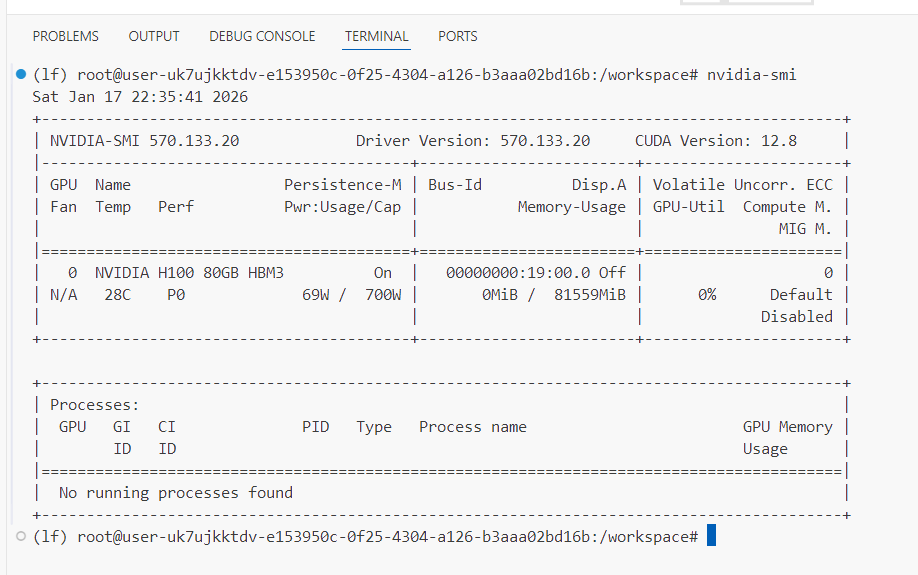Switch to the PROBLEMS tab
Viewport: 918px width, 575px height.
pyautogui.click(x=66, y=36)
